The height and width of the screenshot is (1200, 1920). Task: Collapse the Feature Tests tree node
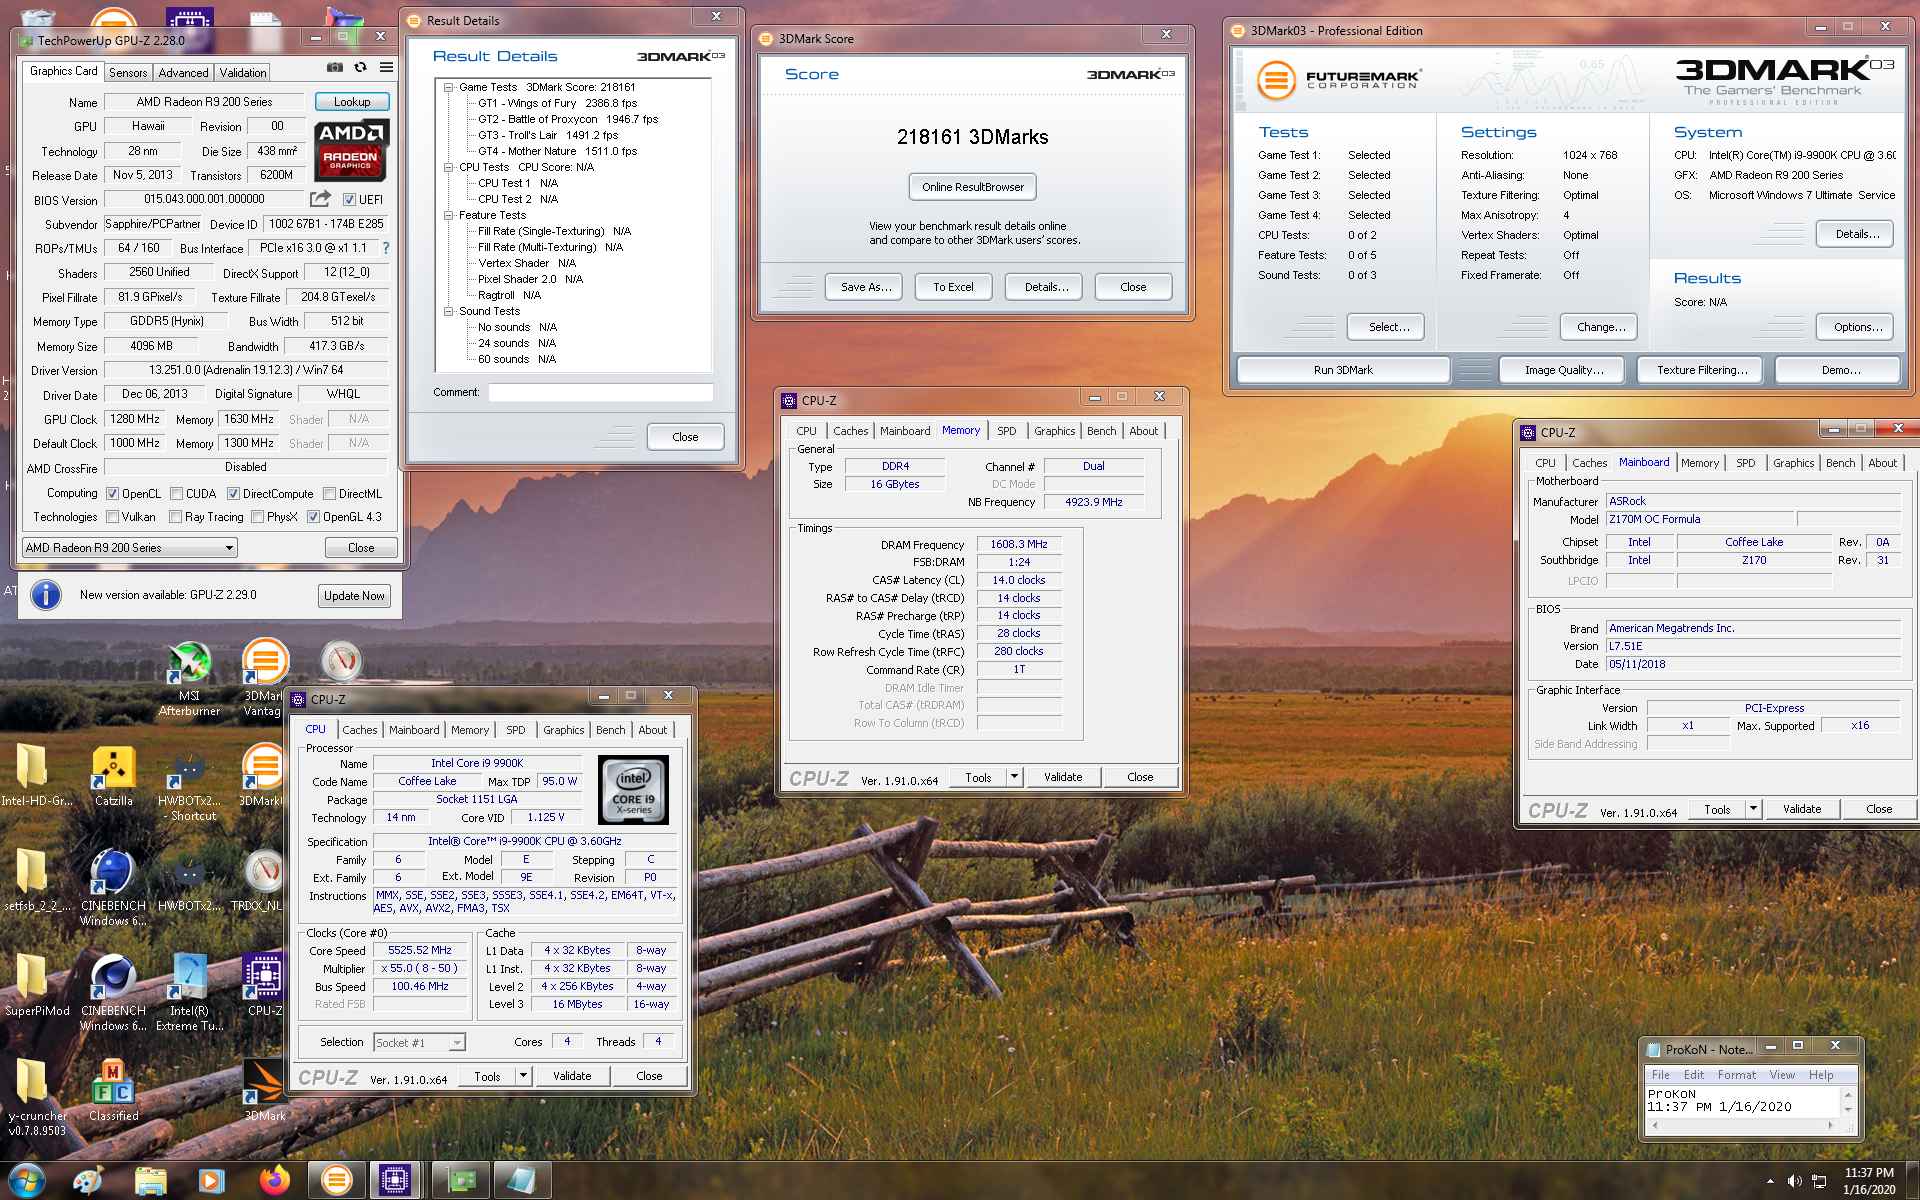pos(449,215)
